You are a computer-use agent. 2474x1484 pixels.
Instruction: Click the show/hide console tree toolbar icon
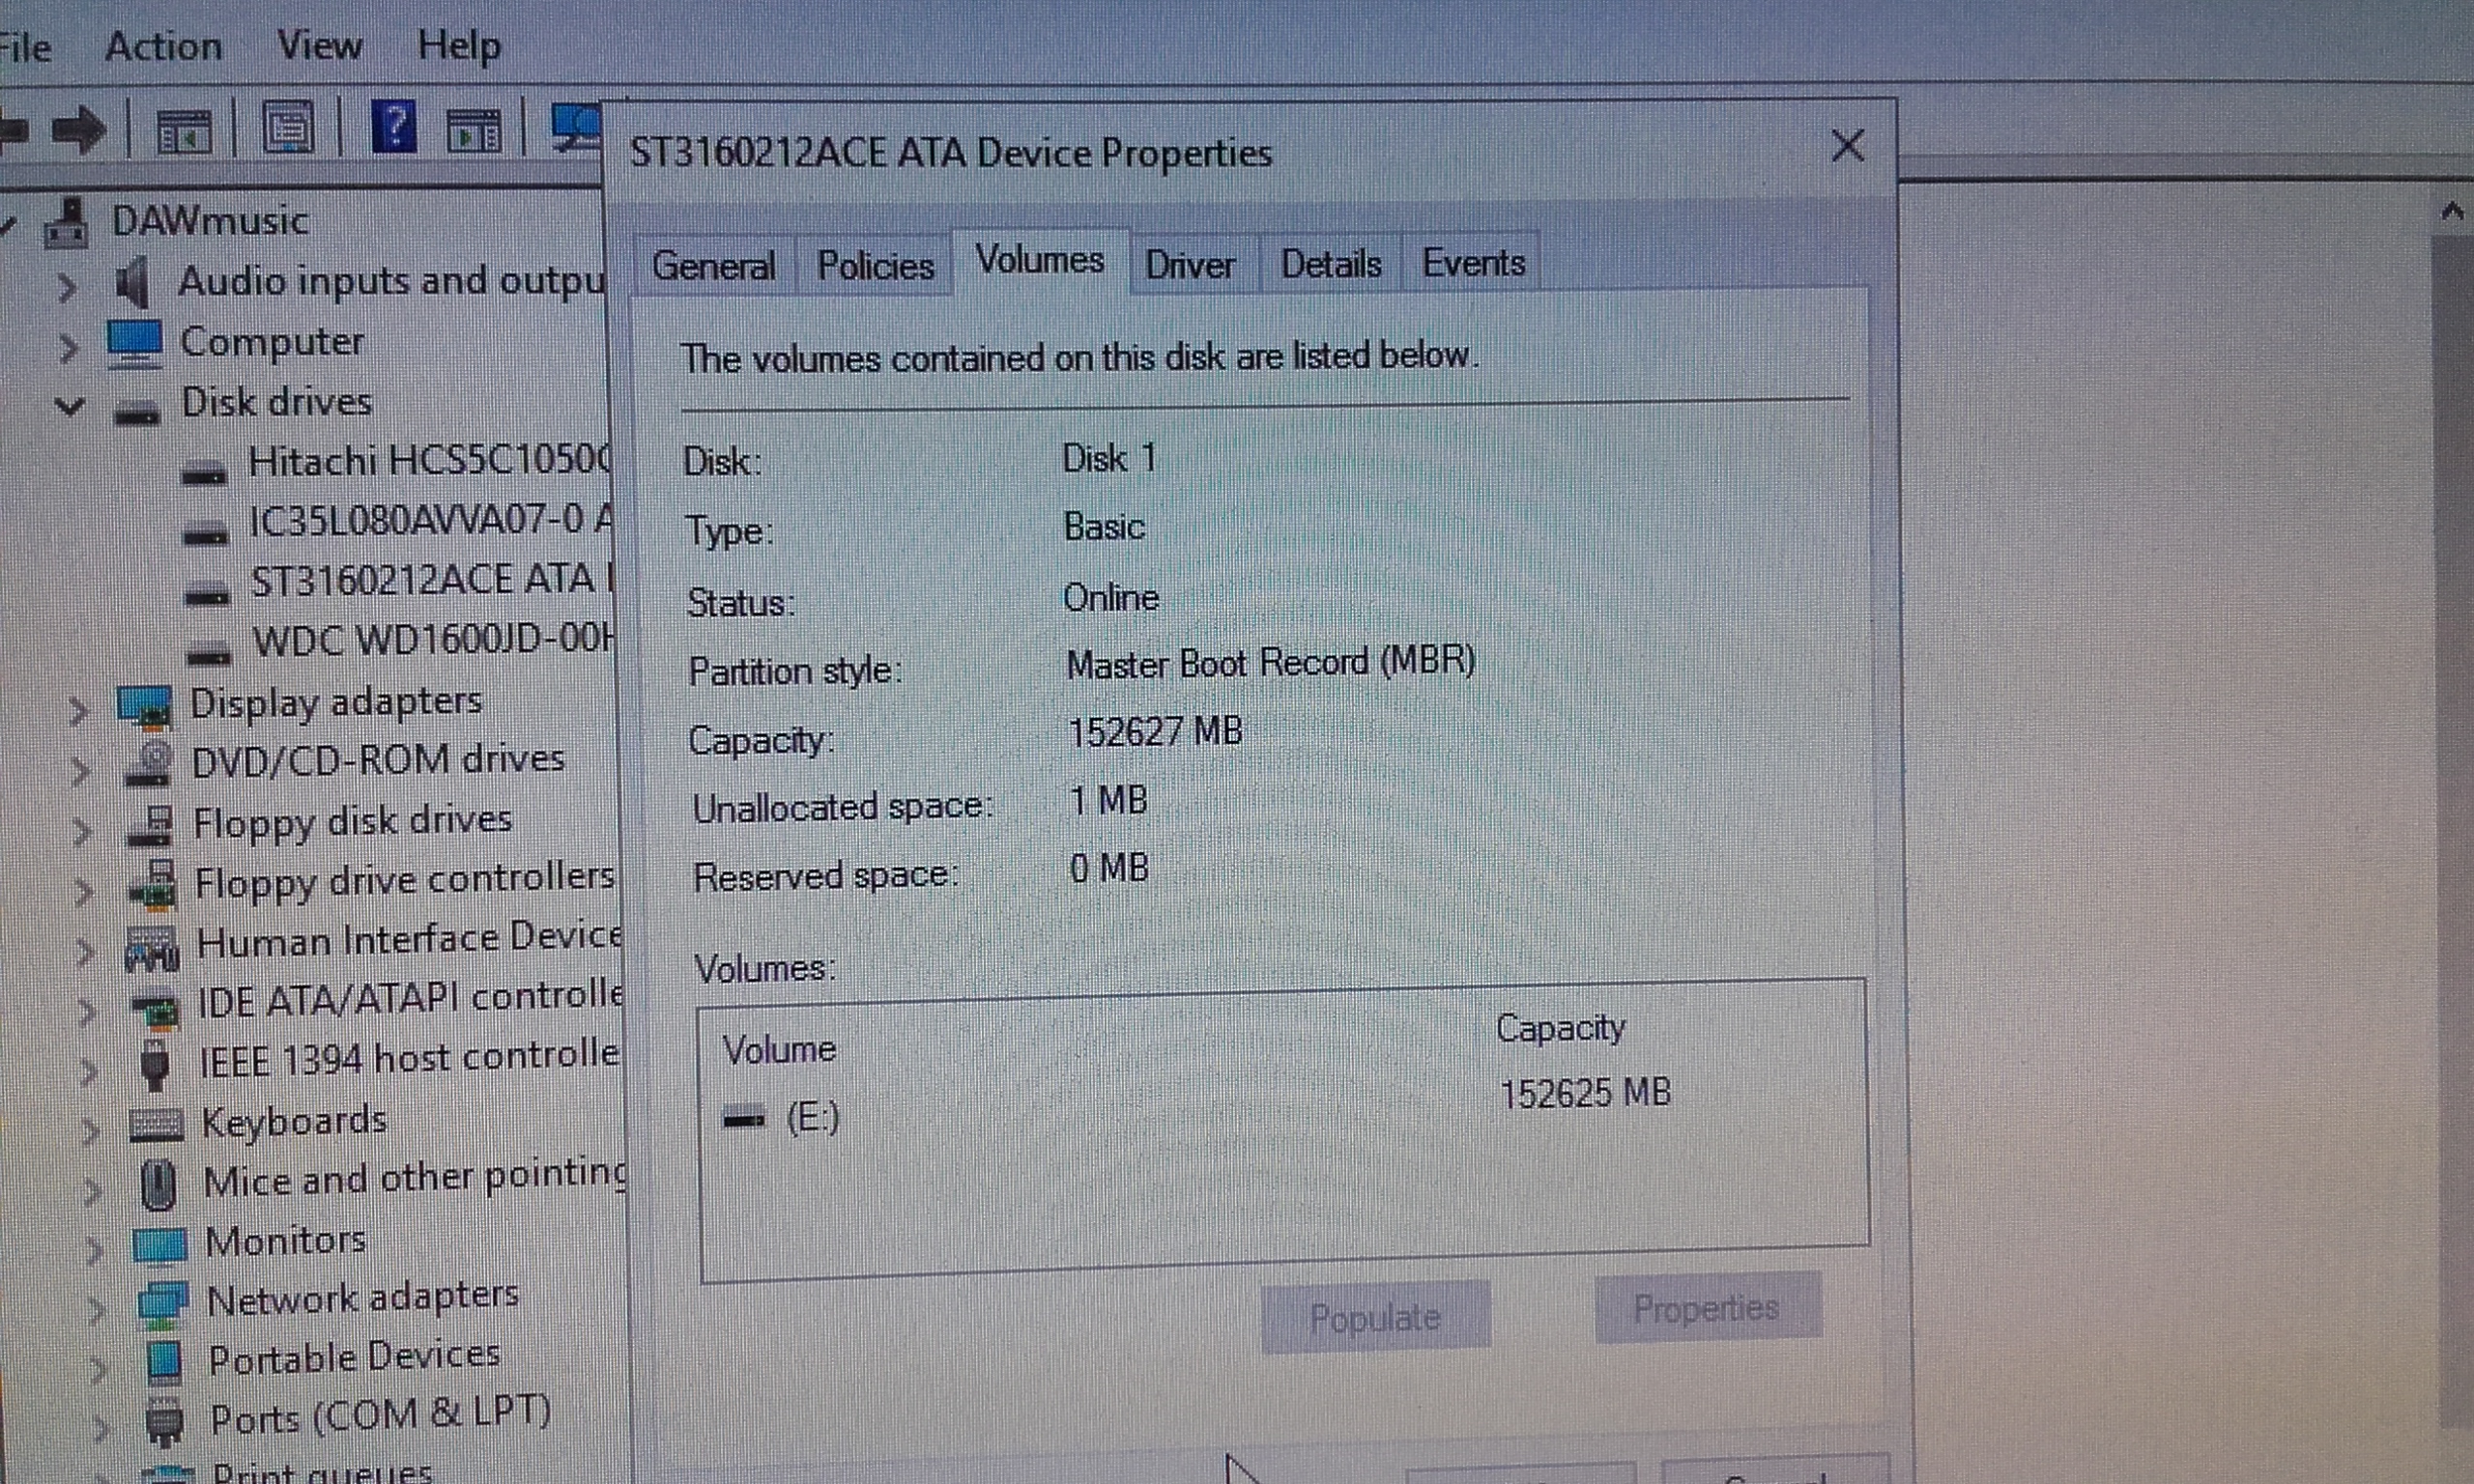pos(184,130)
